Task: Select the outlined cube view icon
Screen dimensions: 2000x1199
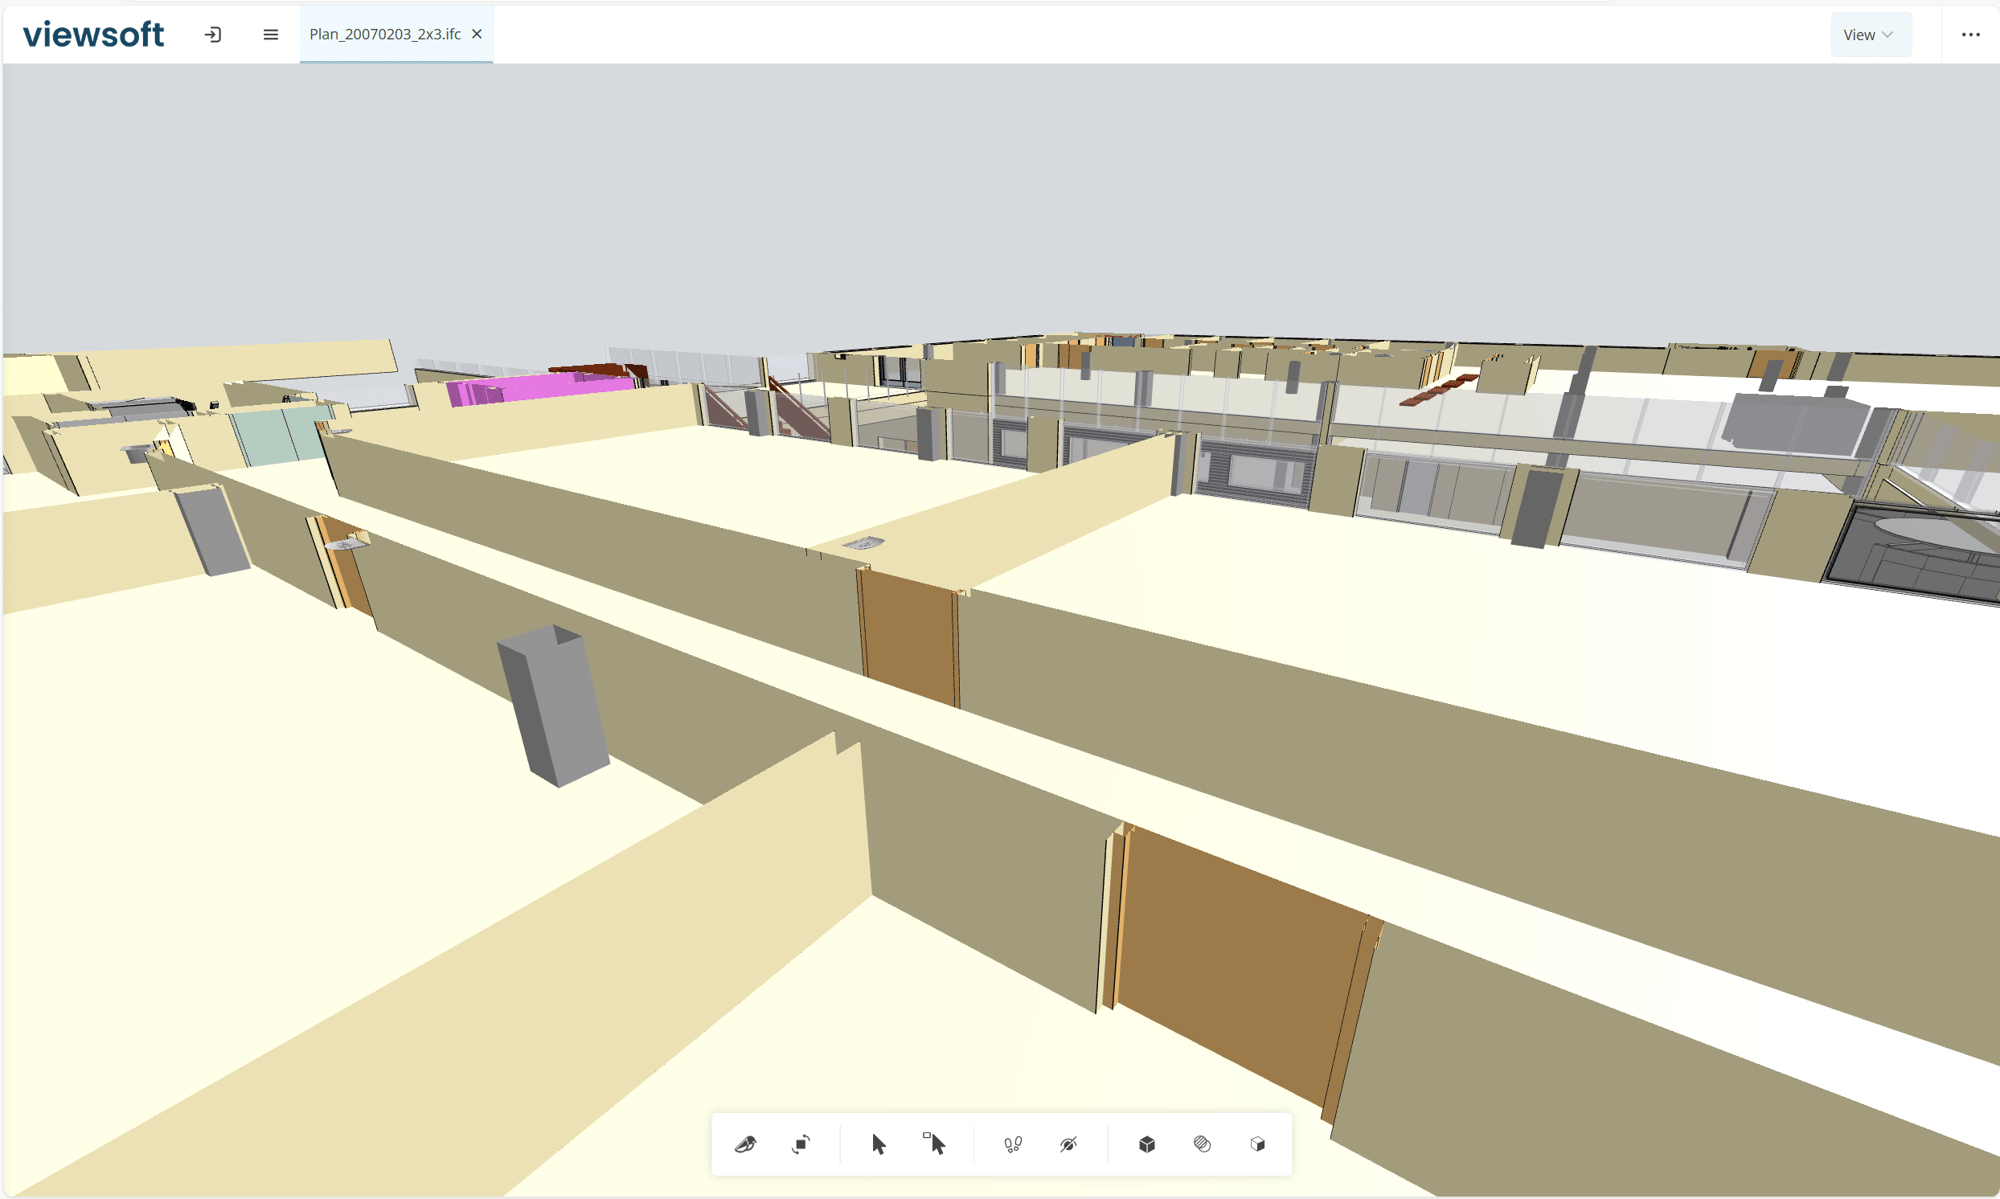Action: point(1257,1144)
